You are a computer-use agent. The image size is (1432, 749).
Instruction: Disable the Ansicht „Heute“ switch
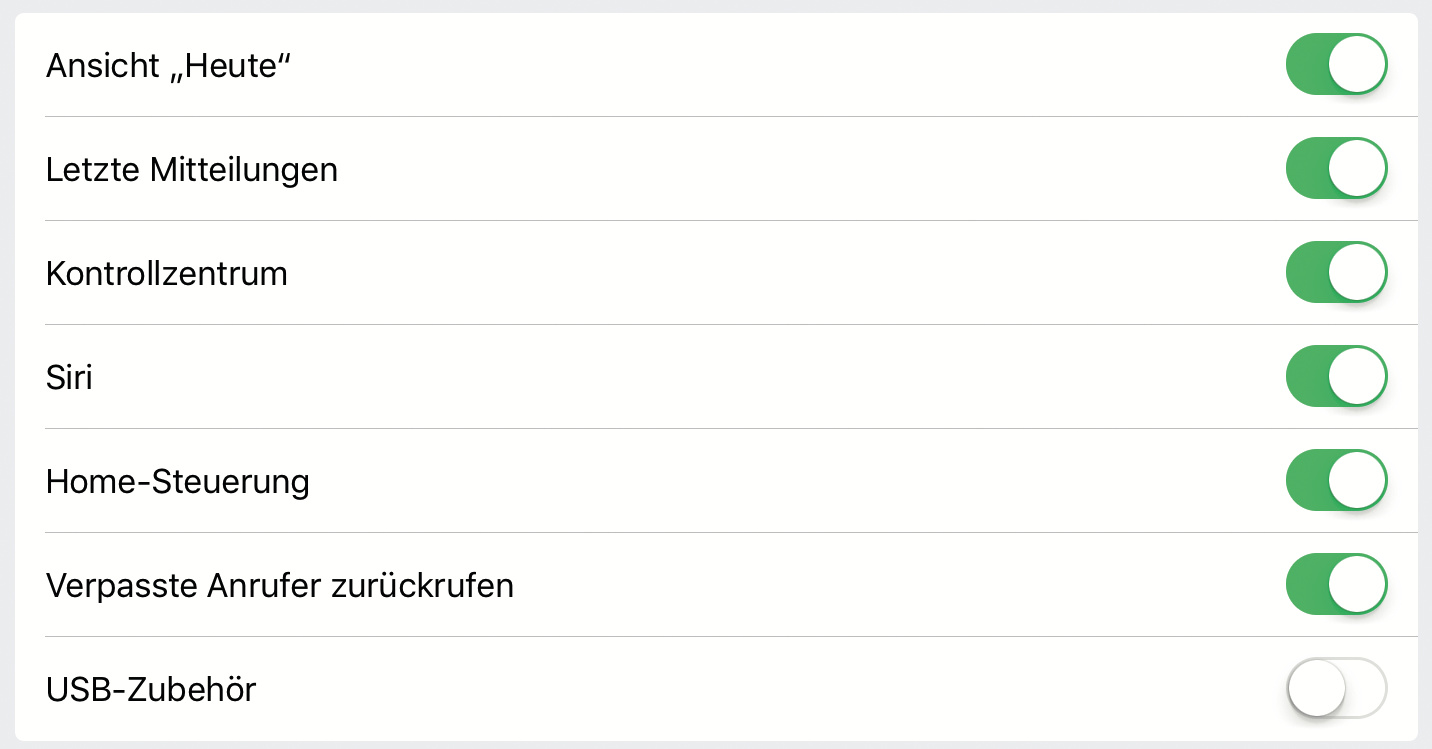coord(1336,65)
